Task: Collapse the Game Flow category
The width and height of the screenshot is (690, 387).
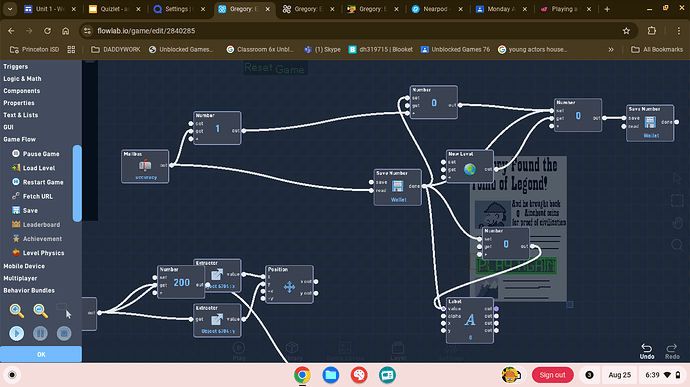Action: (20, 139)
